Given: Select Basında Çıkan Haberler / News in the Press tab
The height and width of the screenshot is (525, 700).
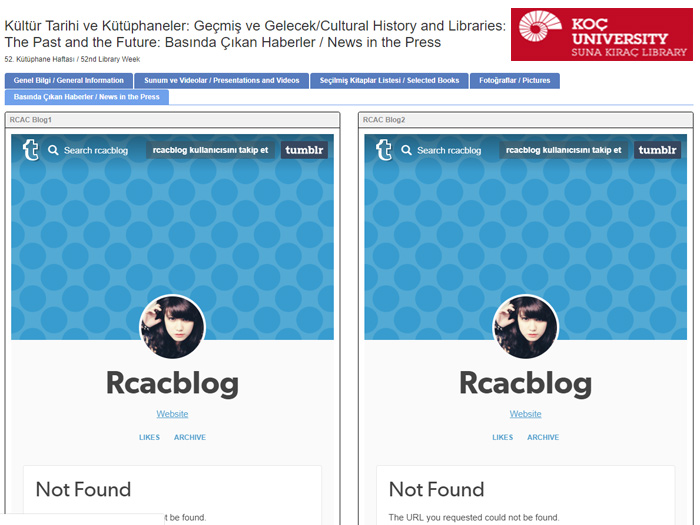Looking at the screenshot, I should coord(87,97).
